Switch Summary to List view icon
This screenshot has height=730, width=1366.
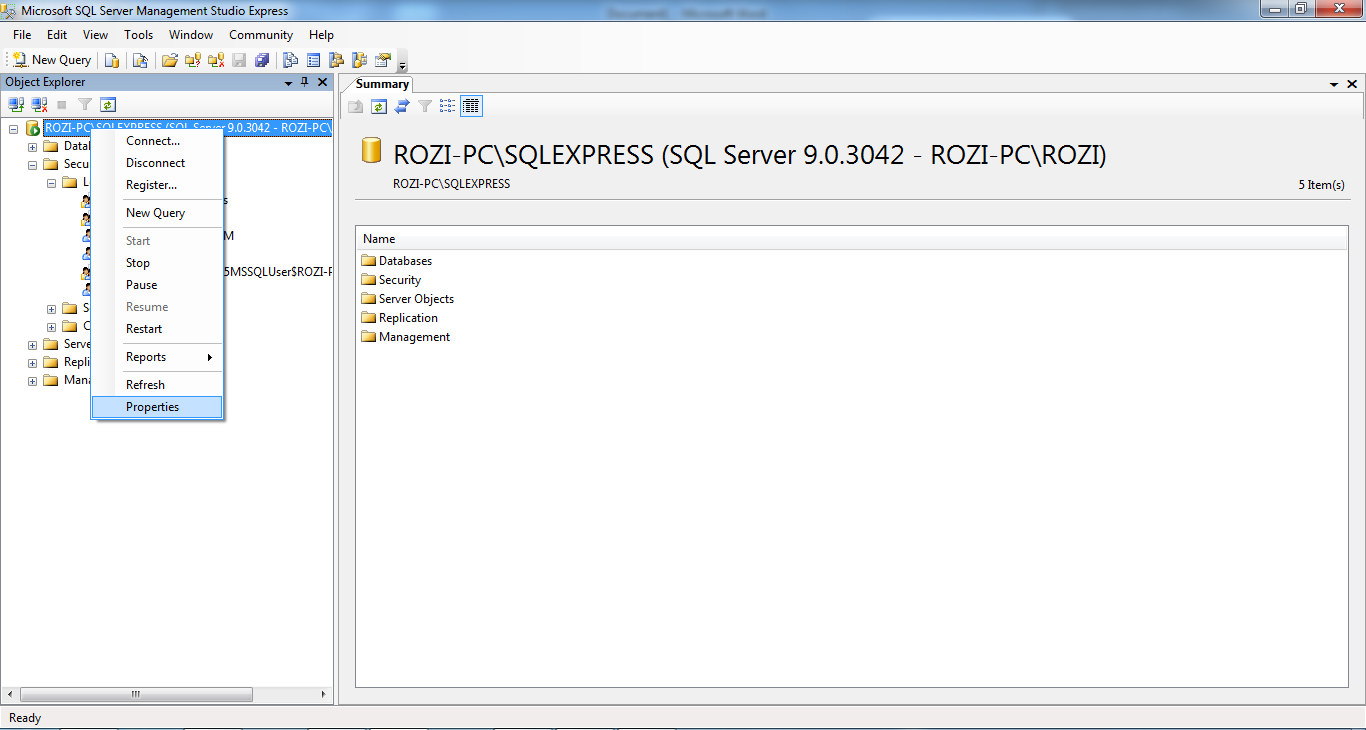tap(447, 106)
